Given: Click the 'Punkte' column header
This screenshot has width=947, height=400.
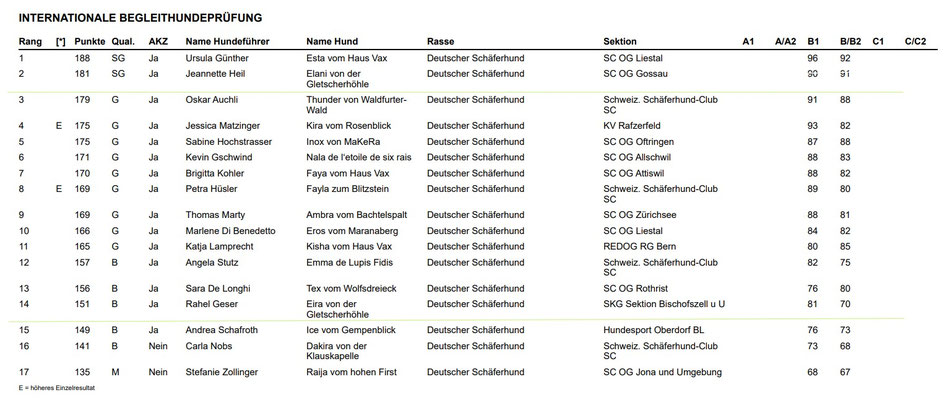Looking at the screenshot, I should tap(91, 42).
